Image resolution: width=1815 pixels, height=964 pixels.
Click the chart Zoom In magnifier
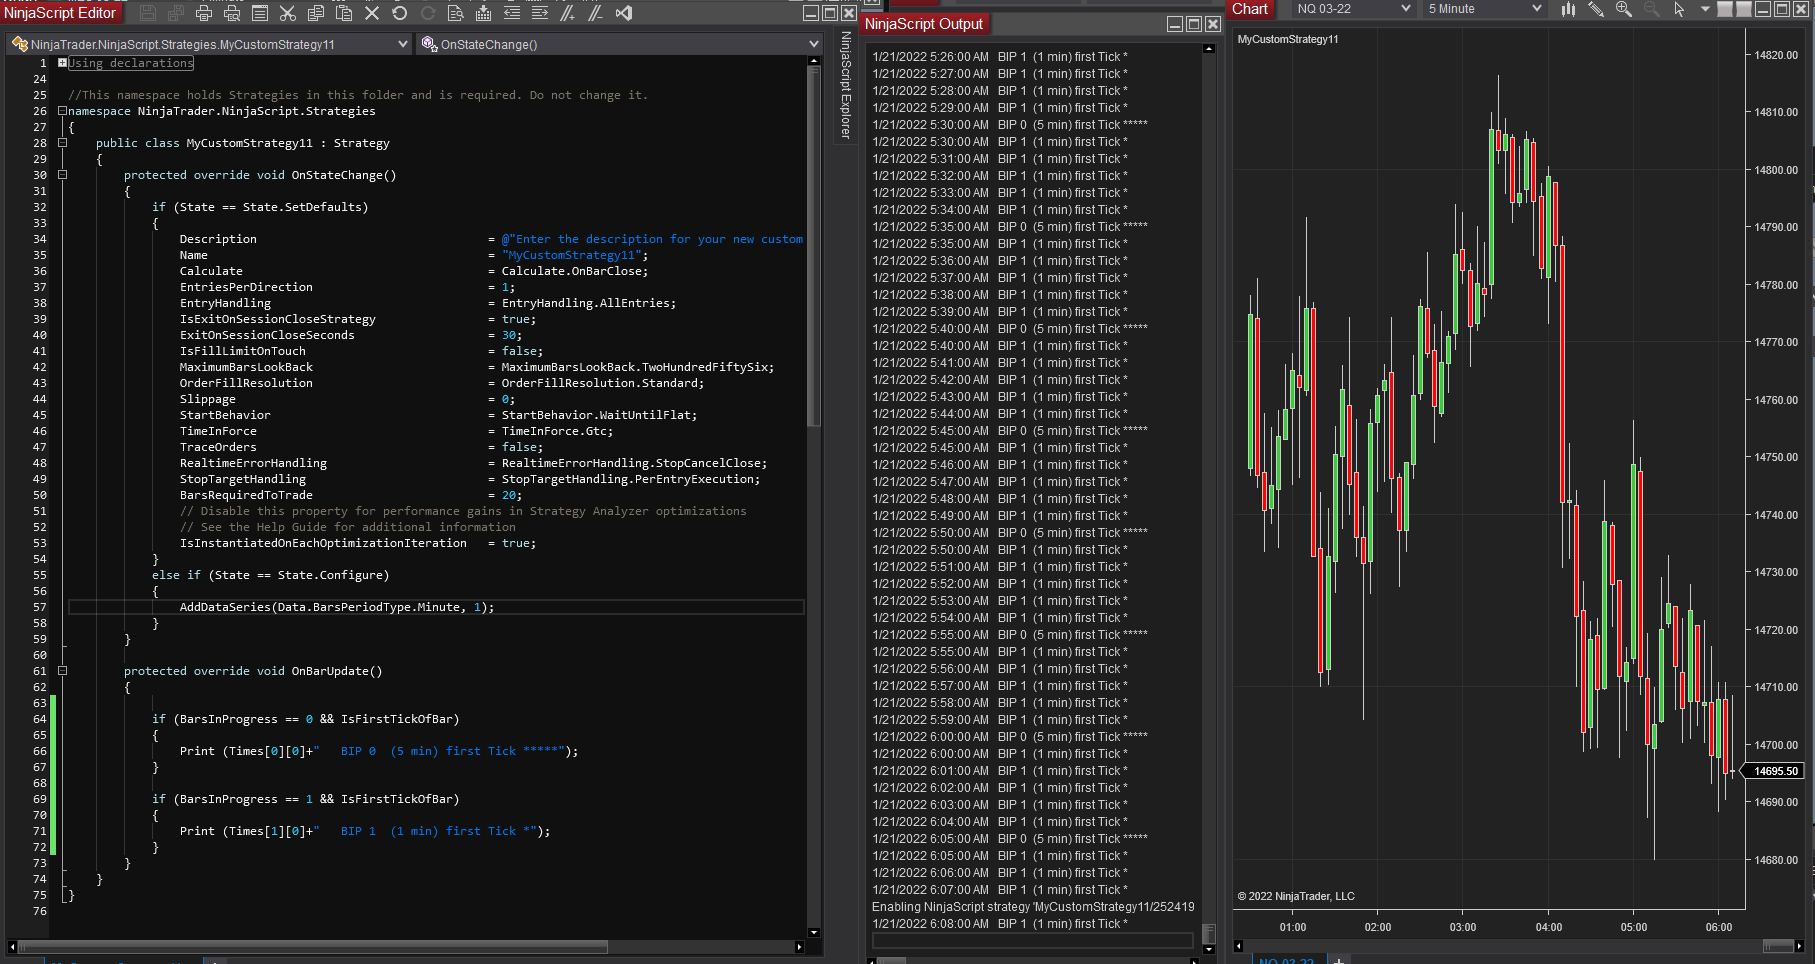(1624, 9)
